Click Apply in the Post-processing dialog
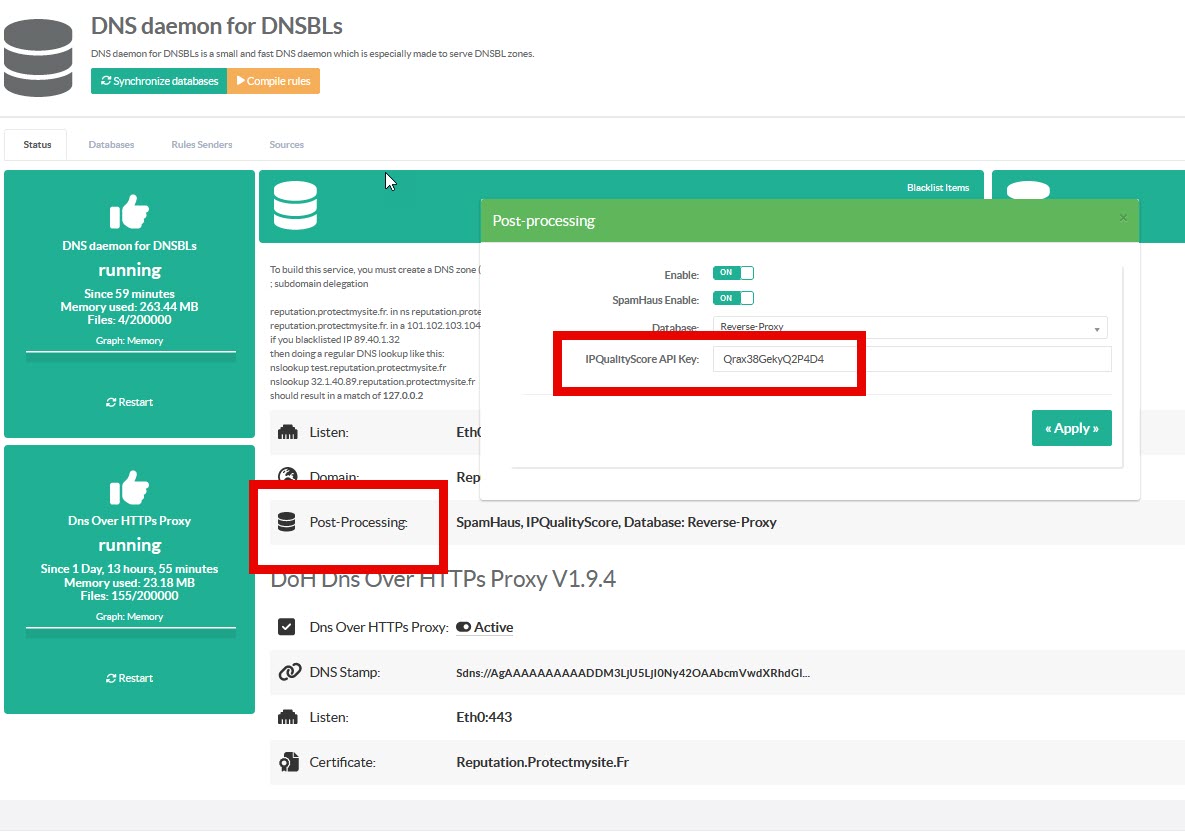 pyautogui.click(x=1071, y=428)
